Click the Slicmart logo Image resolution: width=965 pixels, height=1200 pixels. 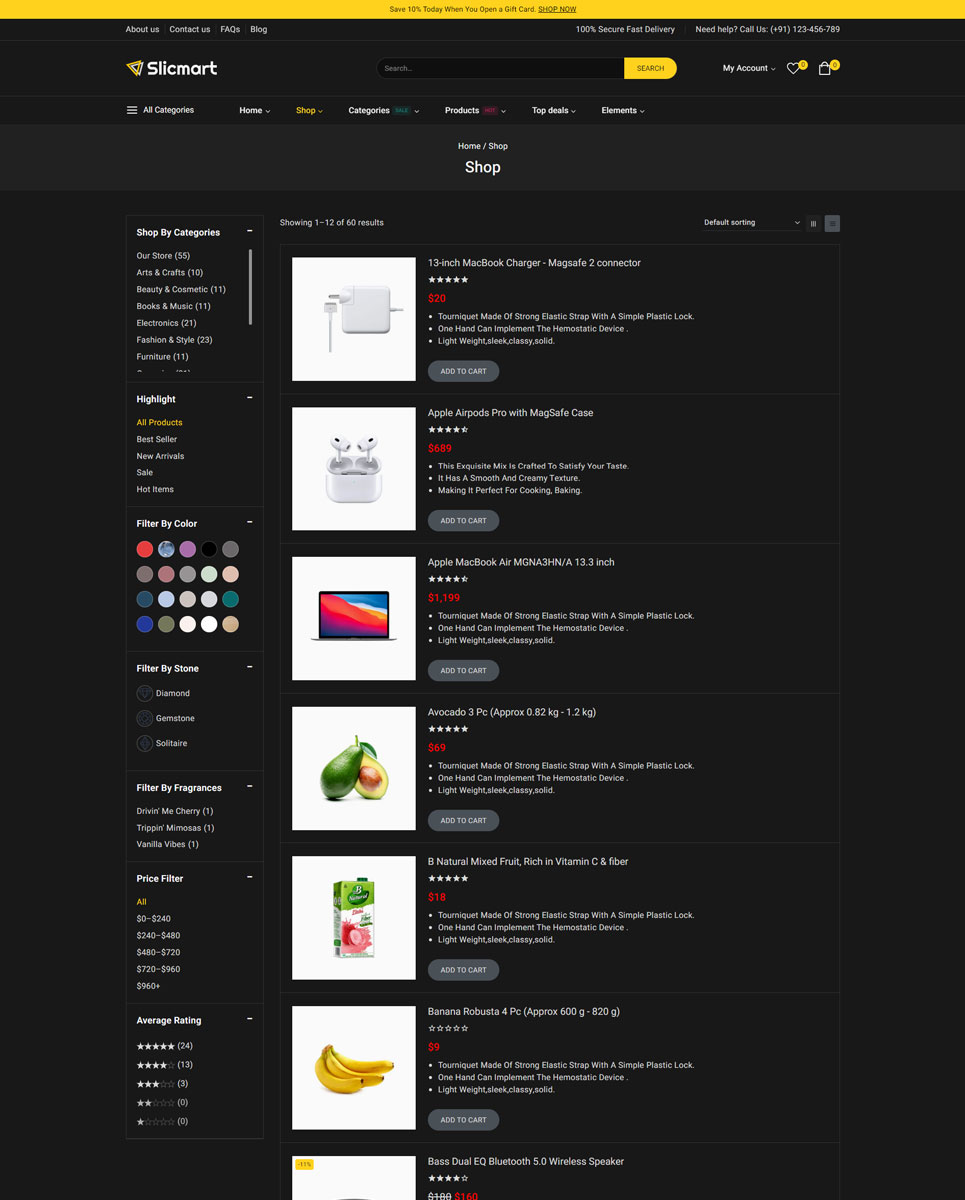point(171,68)
